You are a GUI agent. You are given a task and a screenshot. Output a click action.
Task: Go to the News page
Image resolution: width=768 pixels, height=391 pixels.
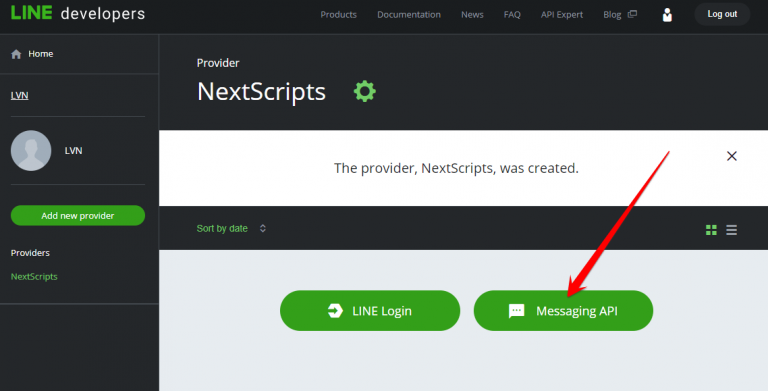click(x=472, y=15)
